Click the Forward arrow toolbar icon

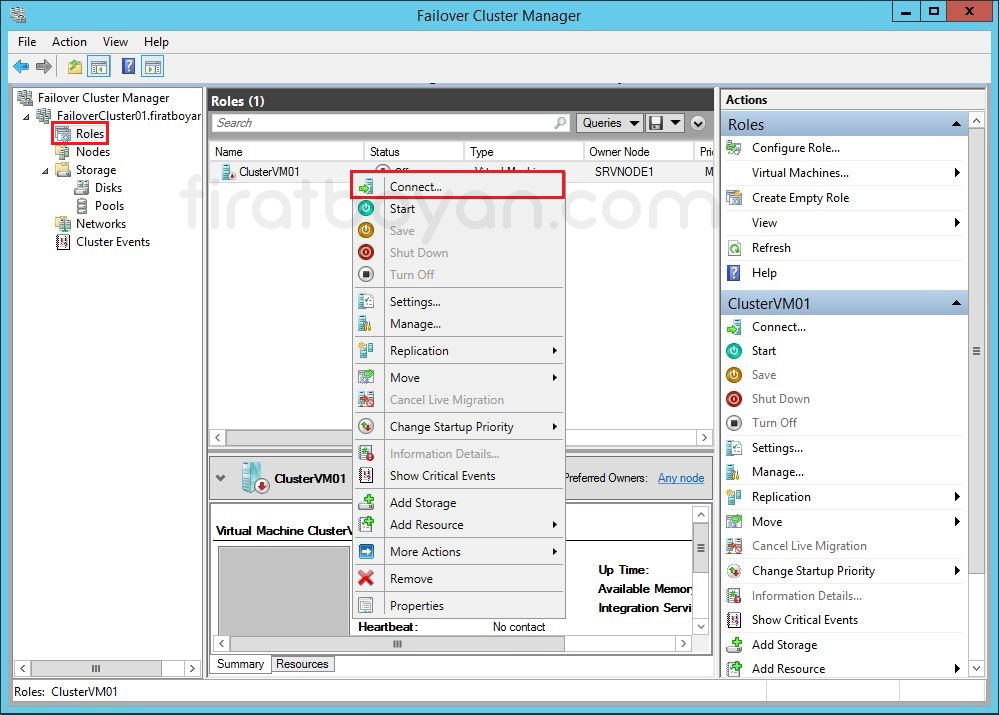(44, 66)
